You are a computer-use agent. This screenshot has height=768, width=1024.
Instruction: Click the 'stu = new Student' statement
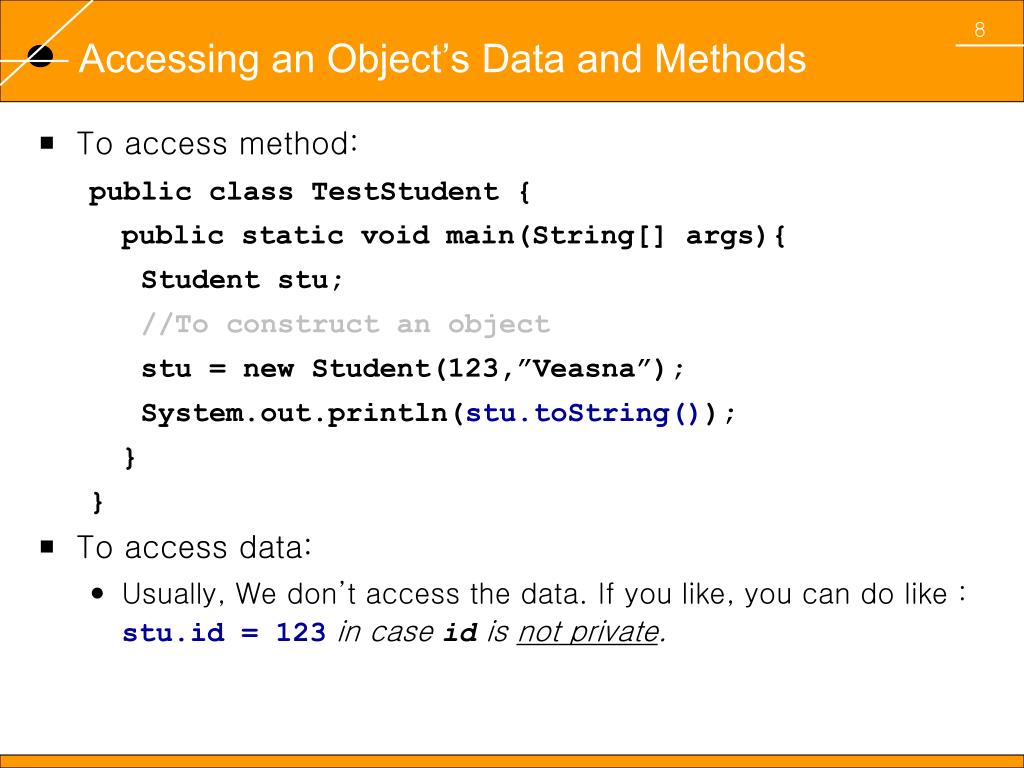pos(413,369)
